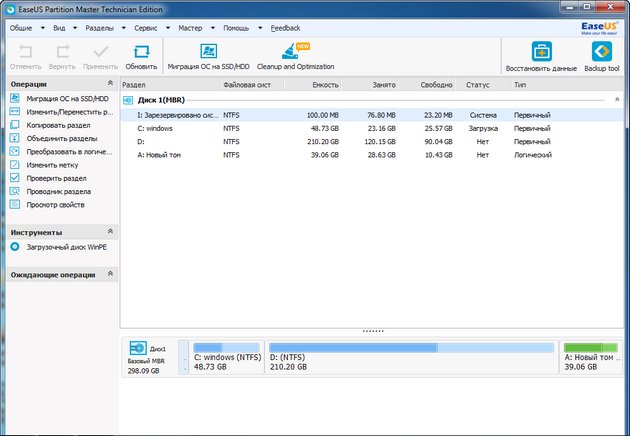Click the EaseUS logo in the corner
Screen dimensions: 630x436
[599, 28]
